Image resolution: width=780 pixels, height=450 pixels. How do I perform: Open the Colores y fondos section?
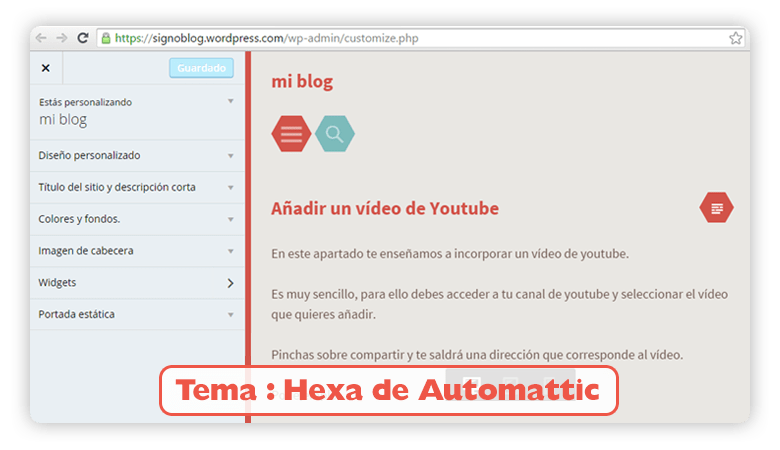pos(138,219)
